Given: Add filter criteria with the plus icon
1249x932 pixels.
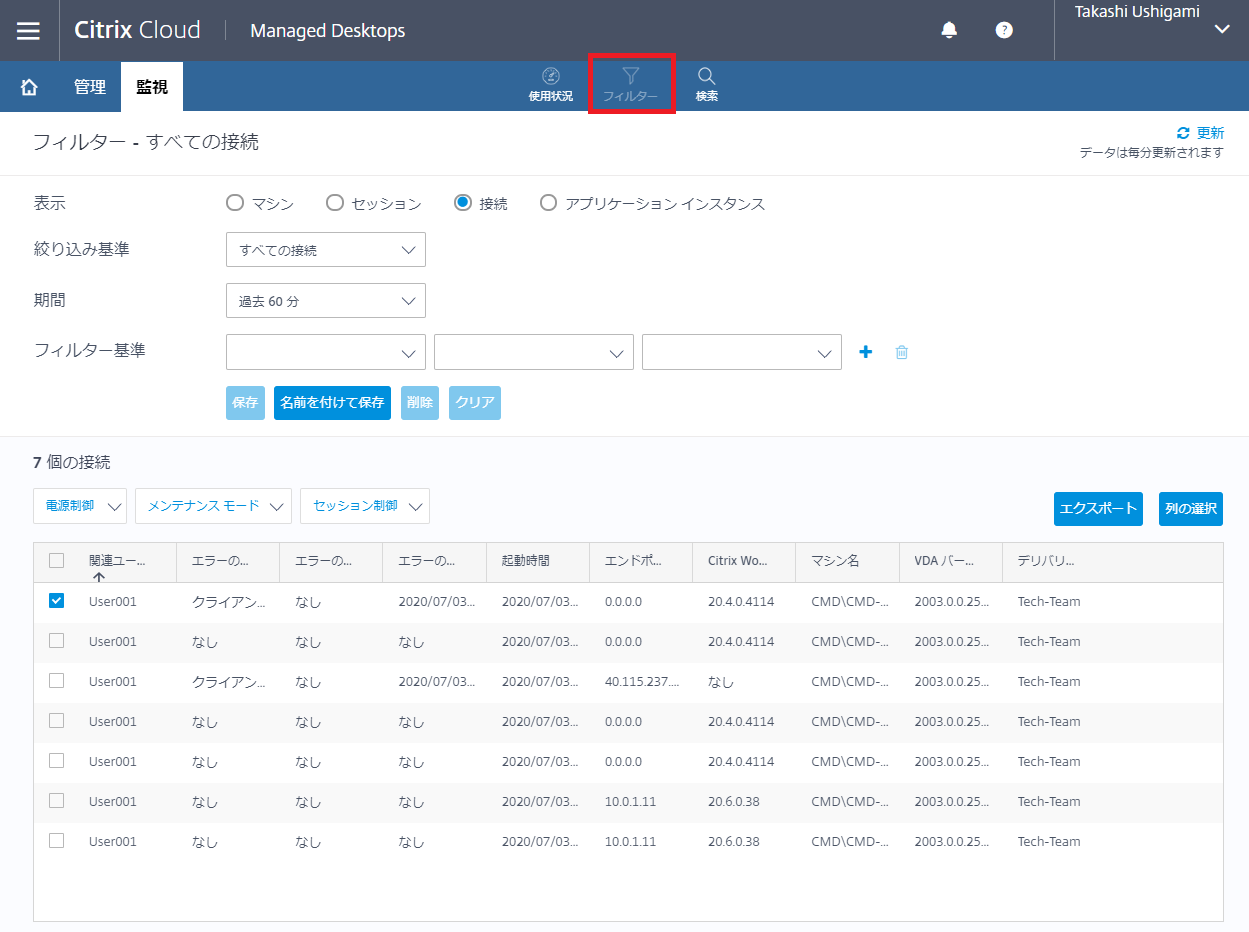Looking at the screenshot, I should [865, 352].
